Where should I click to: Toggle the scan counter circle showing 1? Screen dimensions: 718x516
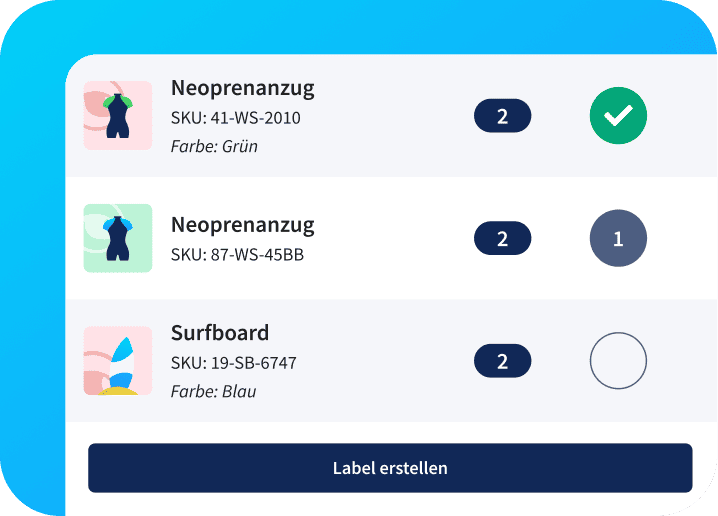618,239
